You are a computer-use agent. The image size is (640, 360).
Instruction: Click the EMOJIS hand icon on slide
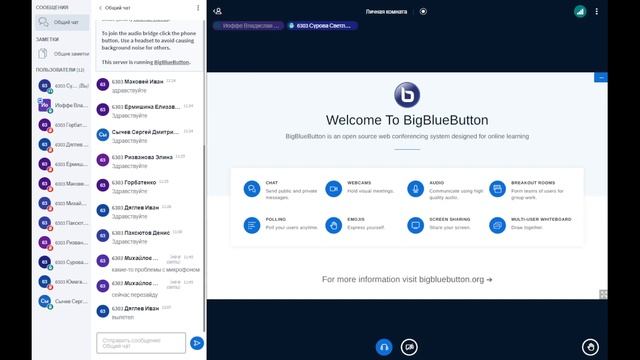click(x=333, y=225)
